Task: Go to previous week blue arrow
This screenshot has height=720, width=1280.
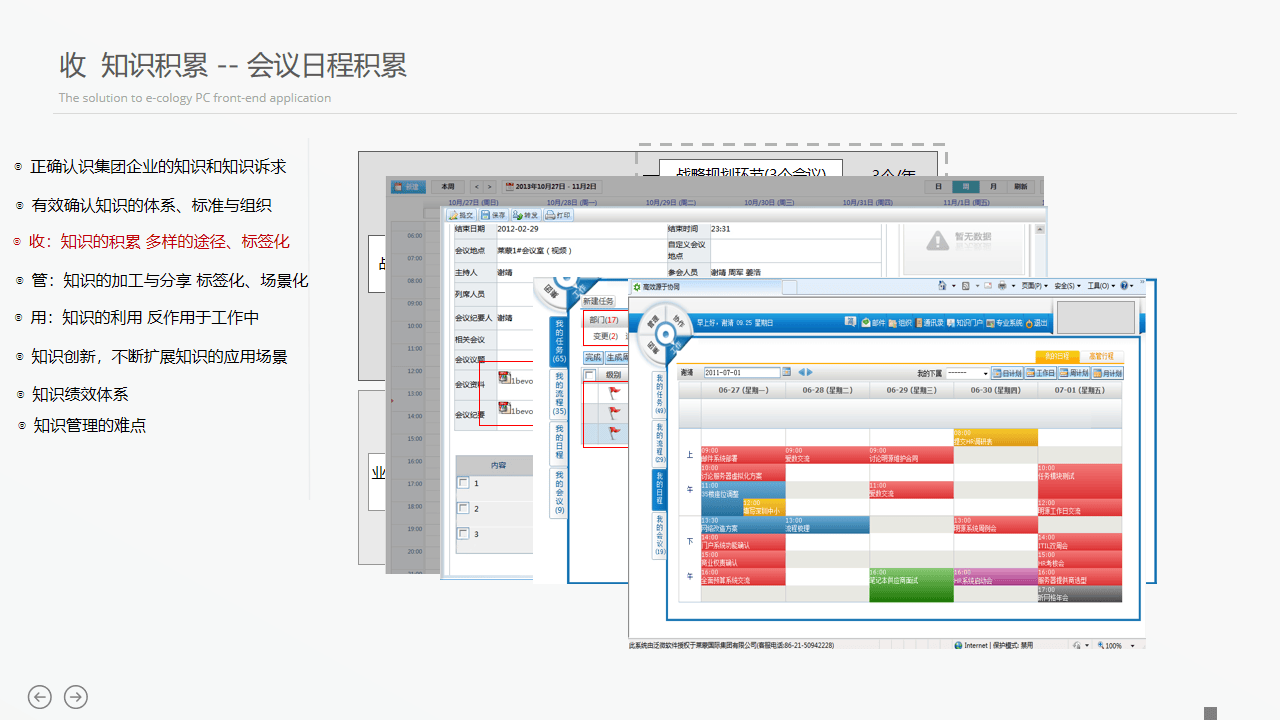Action: click(801, 372)
